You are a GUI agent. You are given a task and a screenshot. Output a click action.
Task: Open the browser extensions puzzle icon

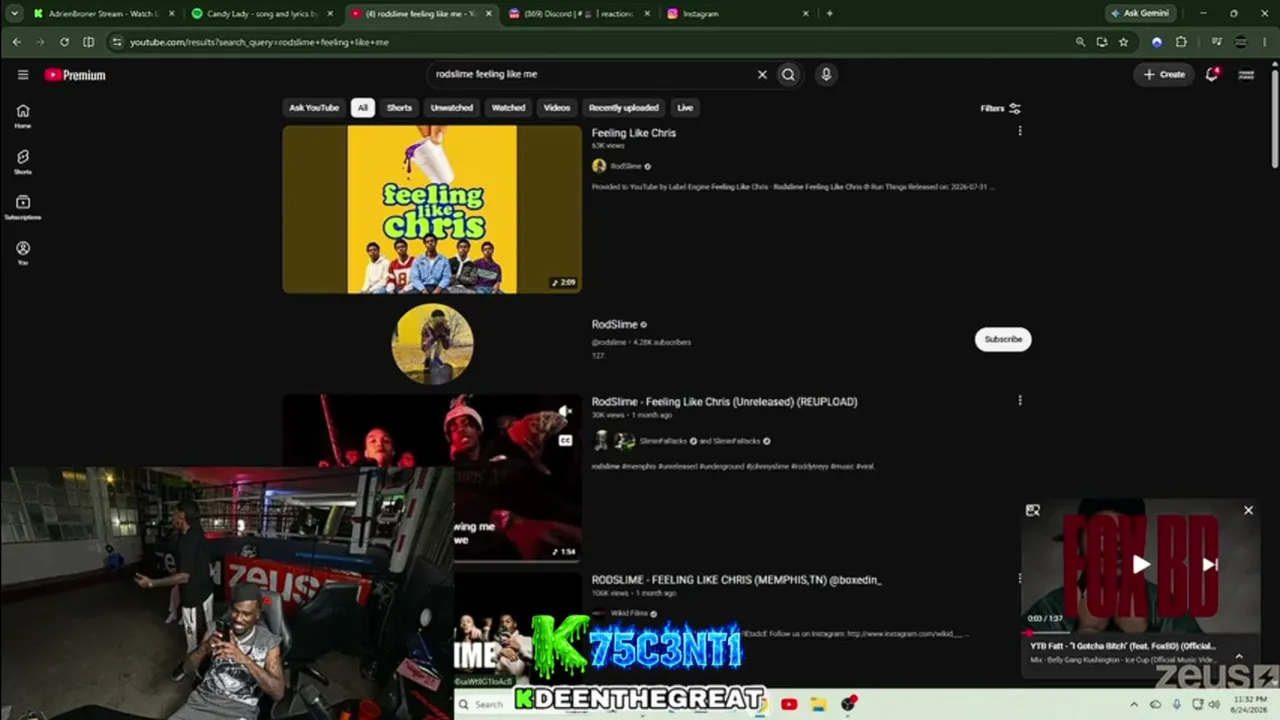click(x=1181, y=42)
